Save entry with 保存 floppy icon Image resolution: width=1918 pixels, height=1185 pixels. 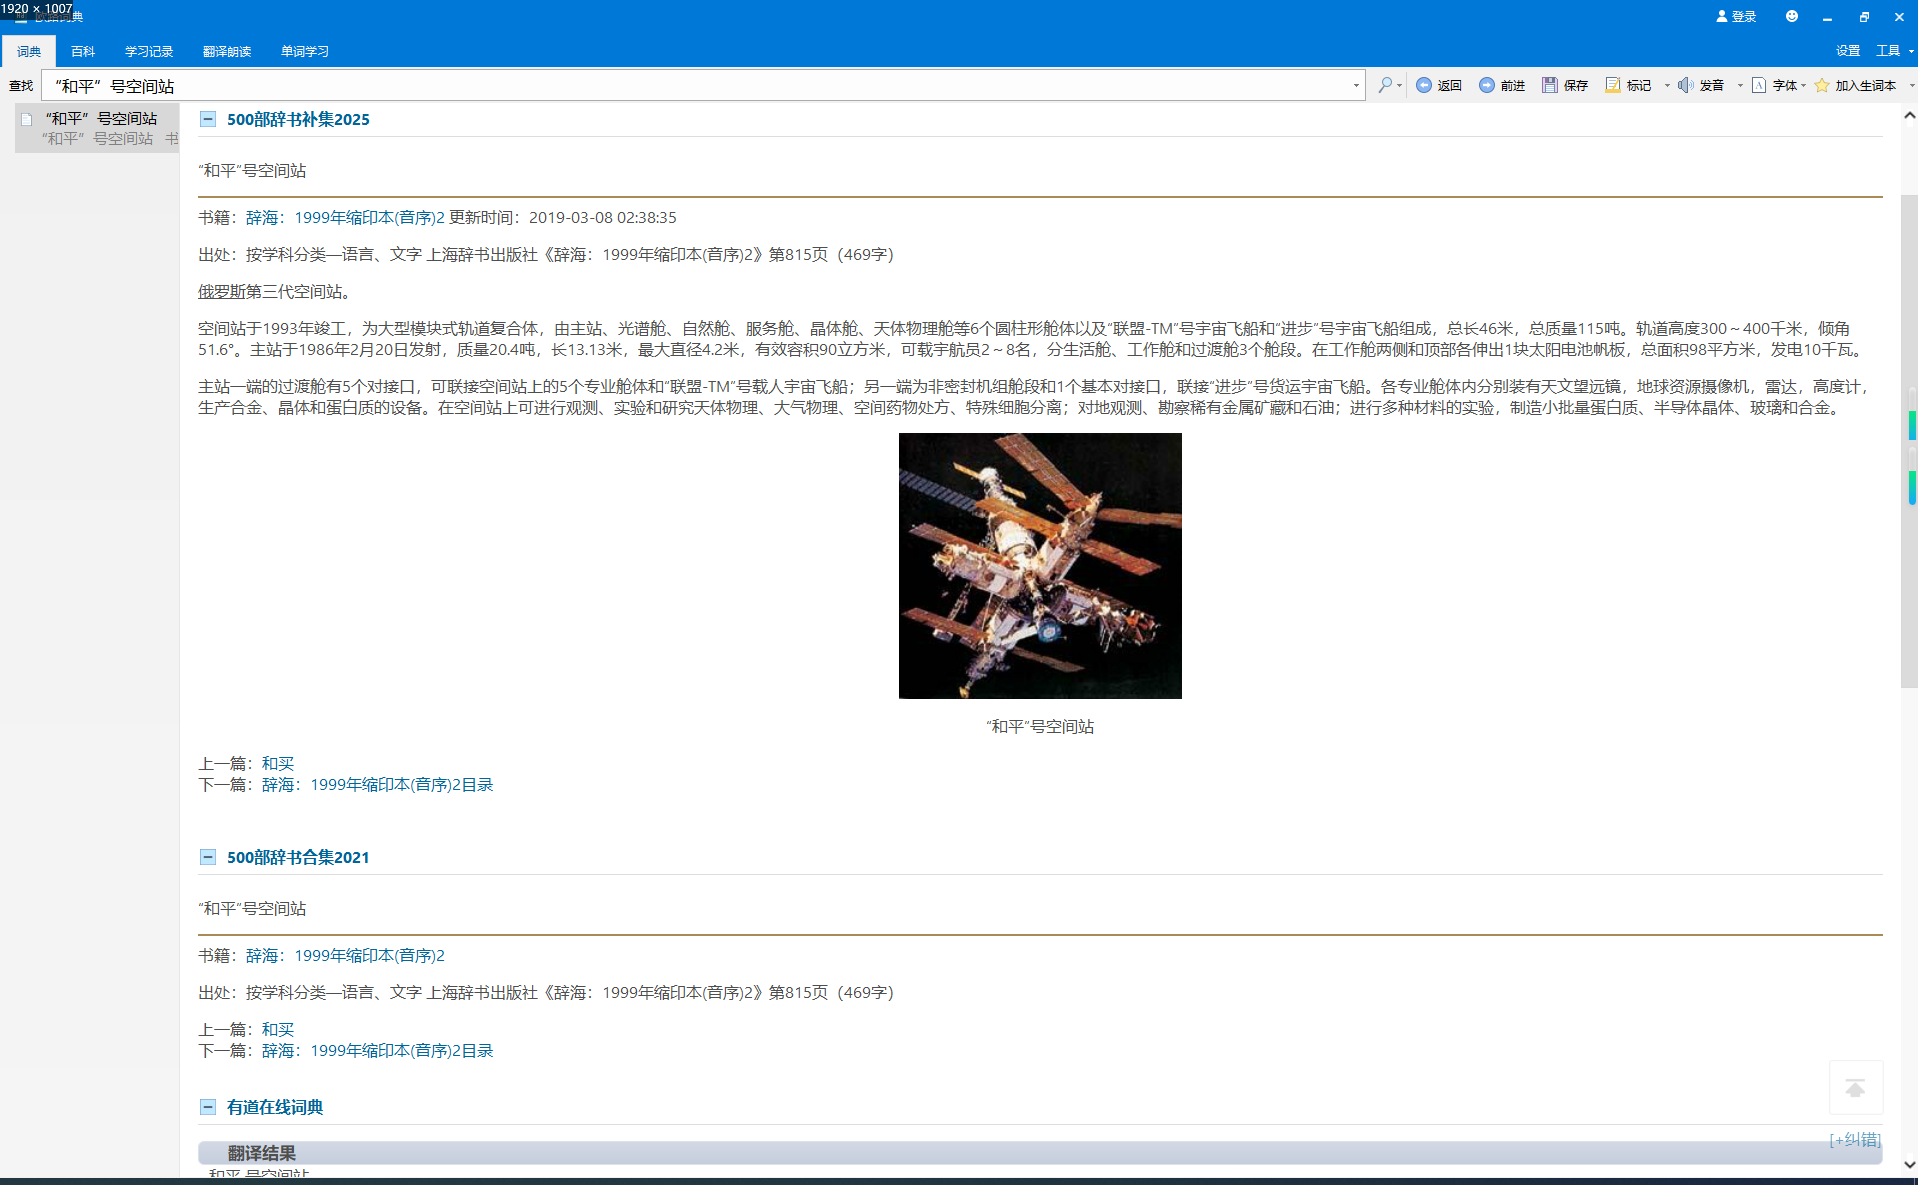[1550, 85]
